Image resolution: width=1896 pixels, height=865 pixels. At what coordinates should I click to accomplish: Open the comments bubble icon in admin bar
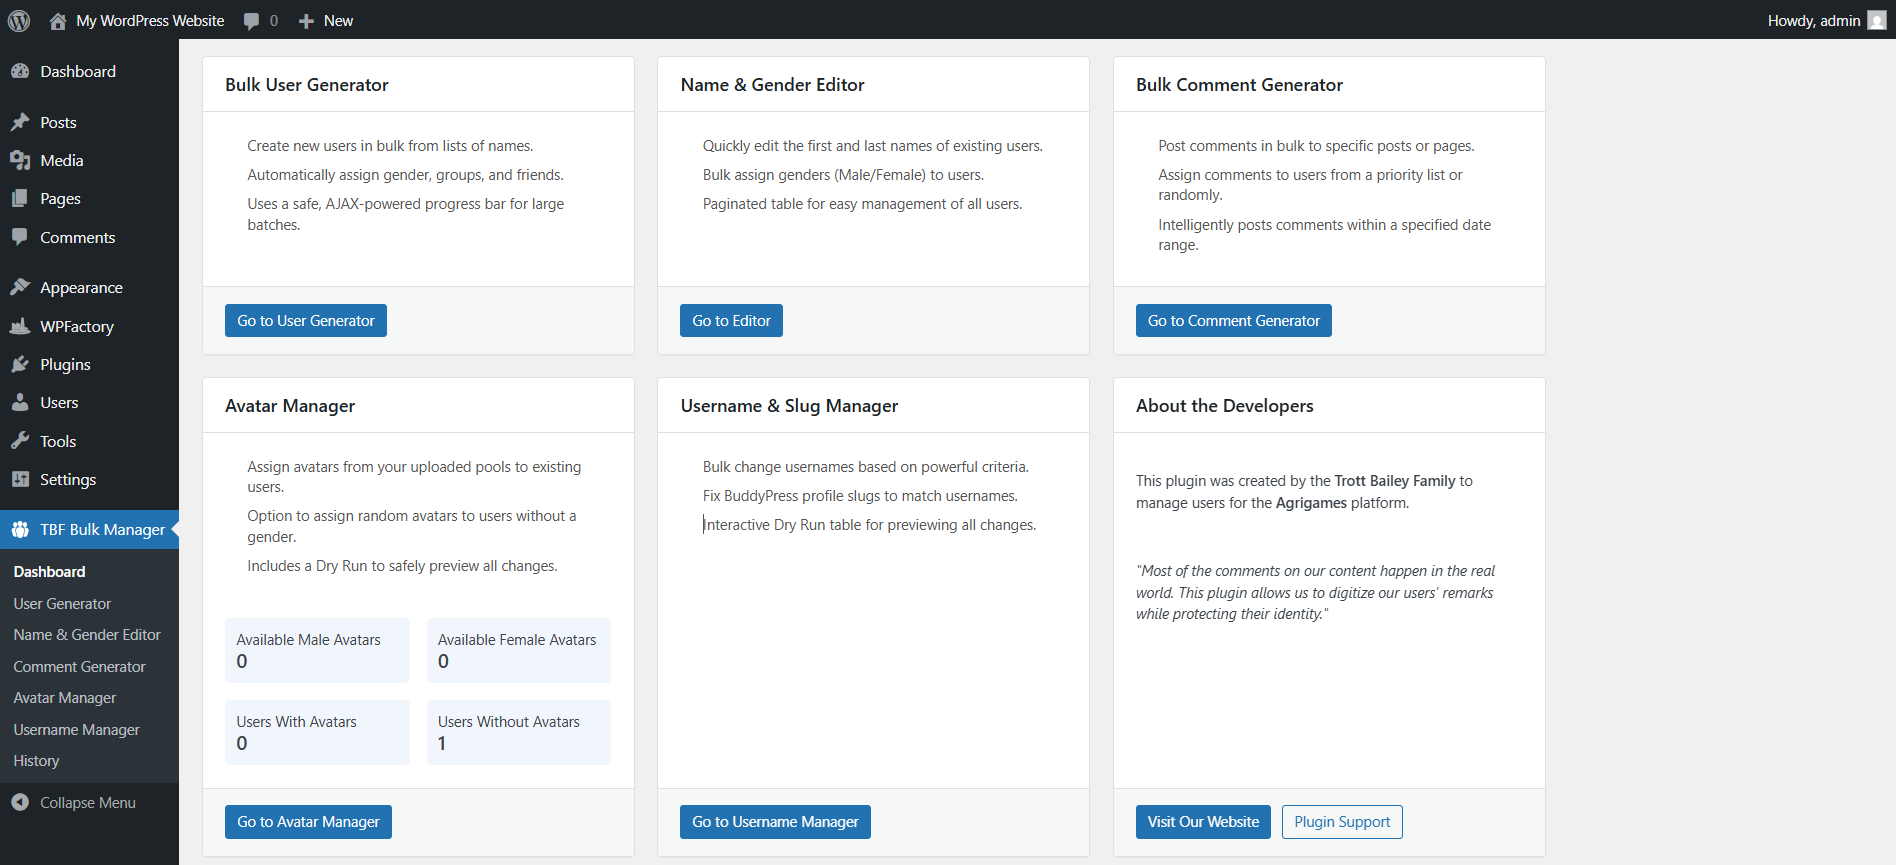(252, 21)
